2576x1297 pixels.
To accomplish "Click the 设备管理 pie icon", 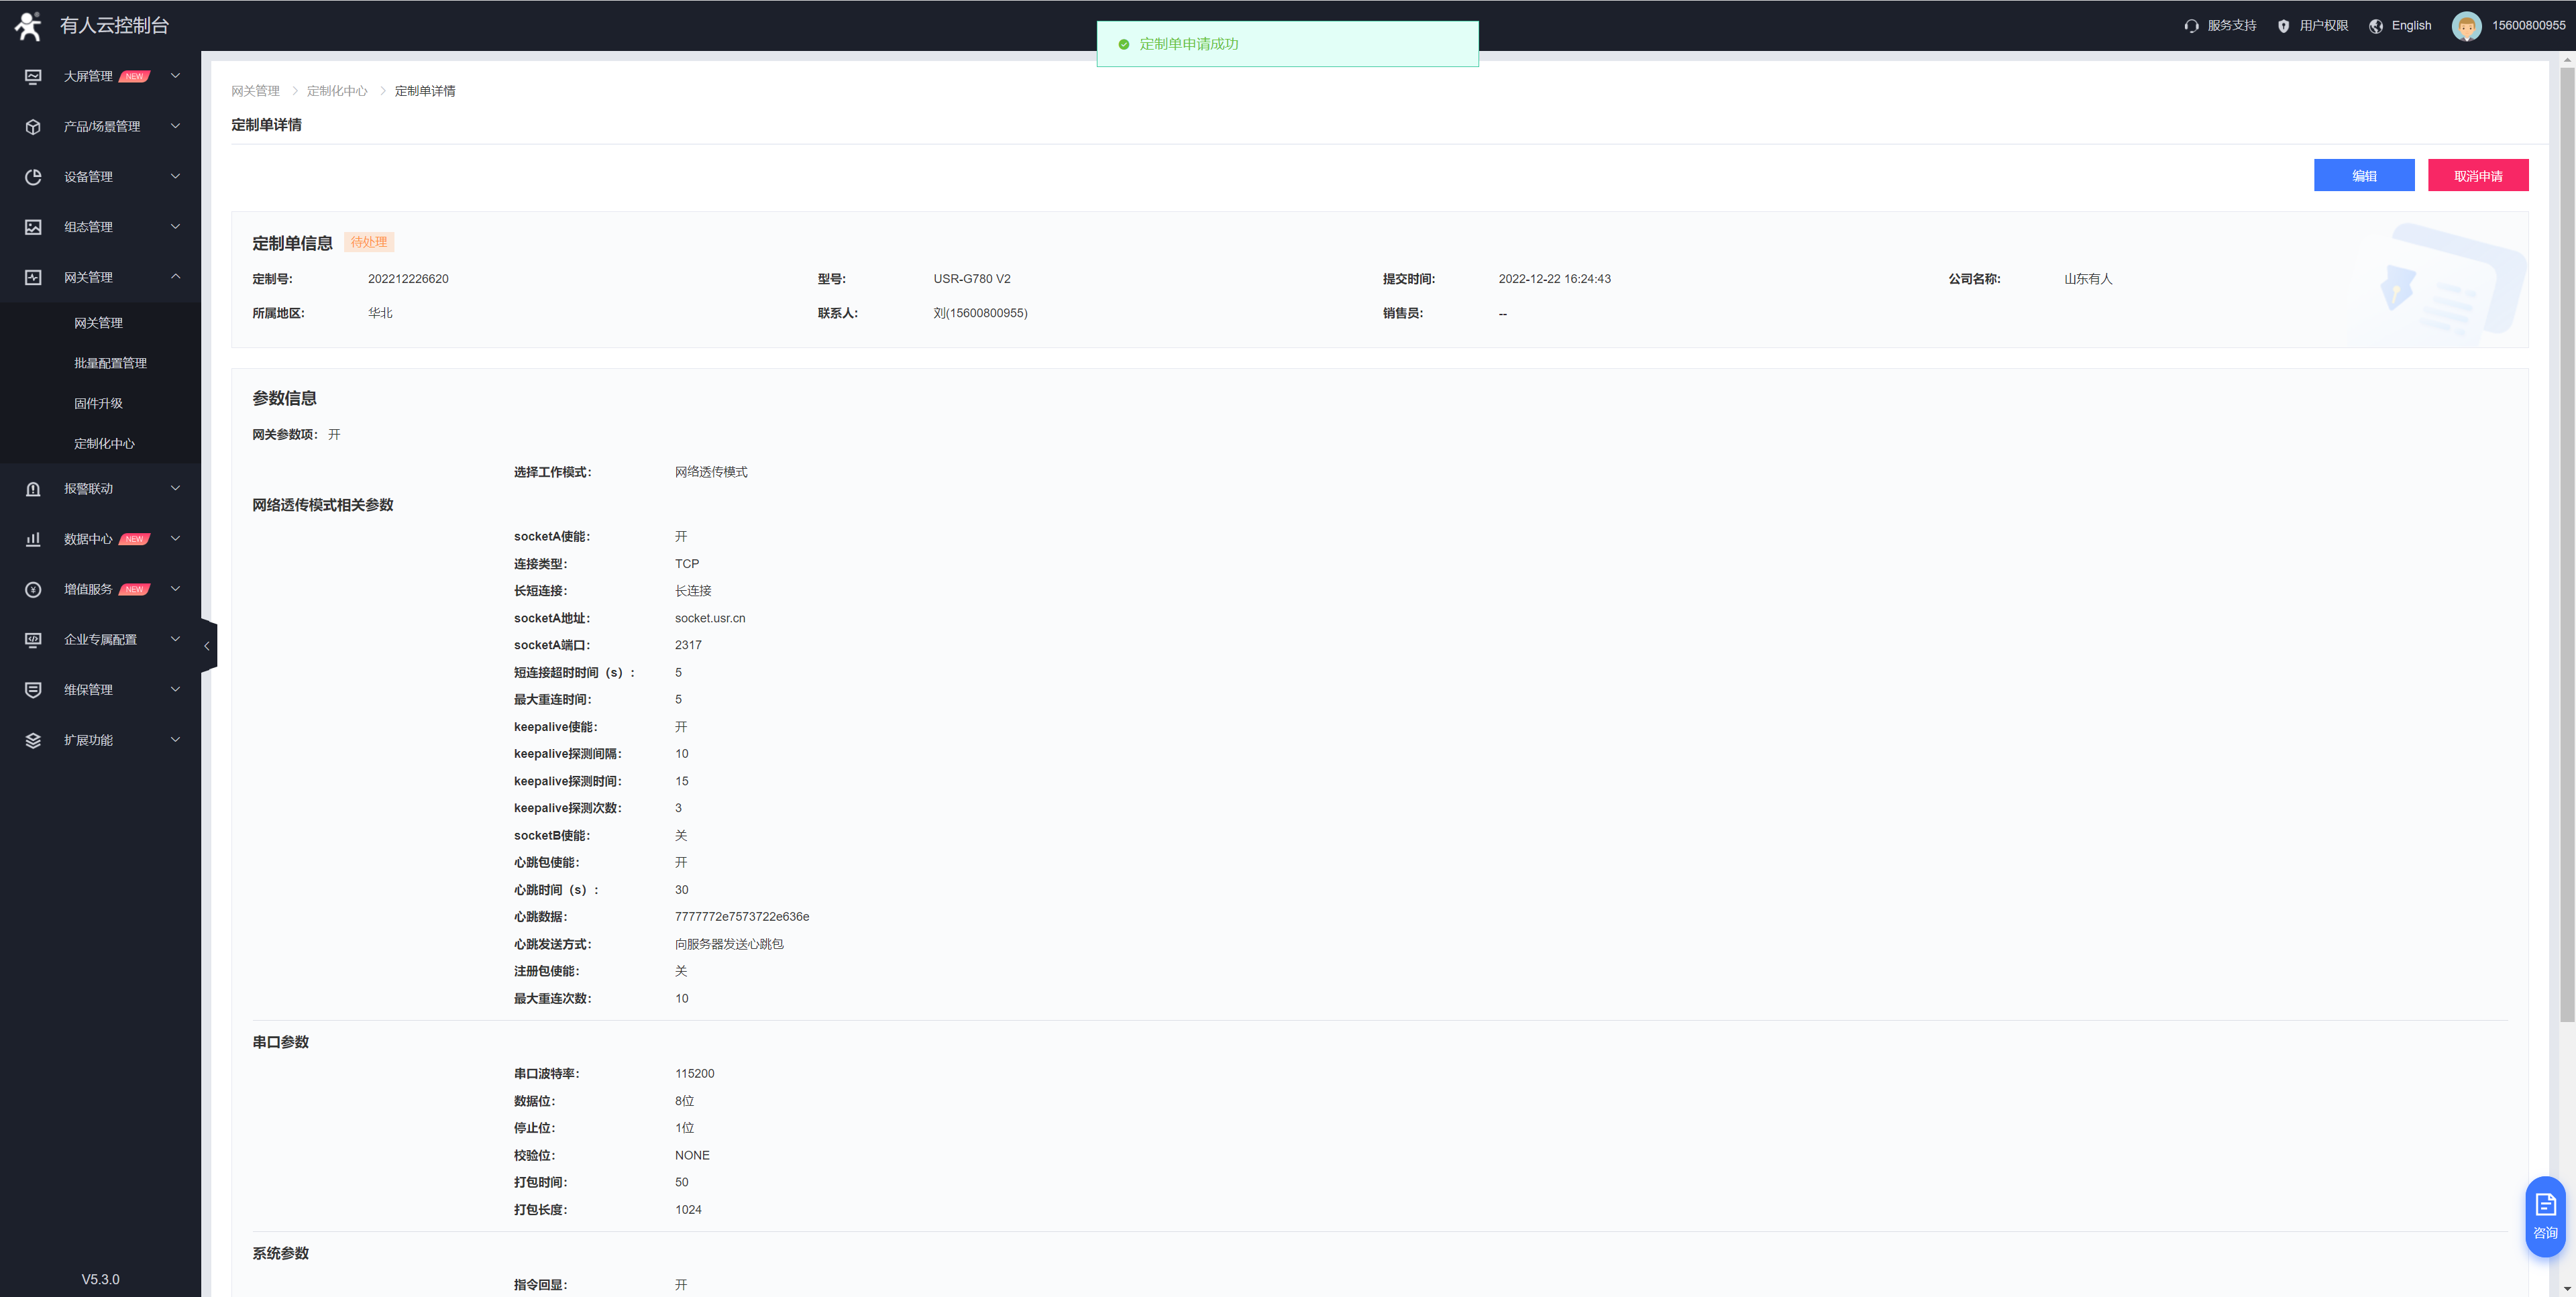I will tap(33, 177).
